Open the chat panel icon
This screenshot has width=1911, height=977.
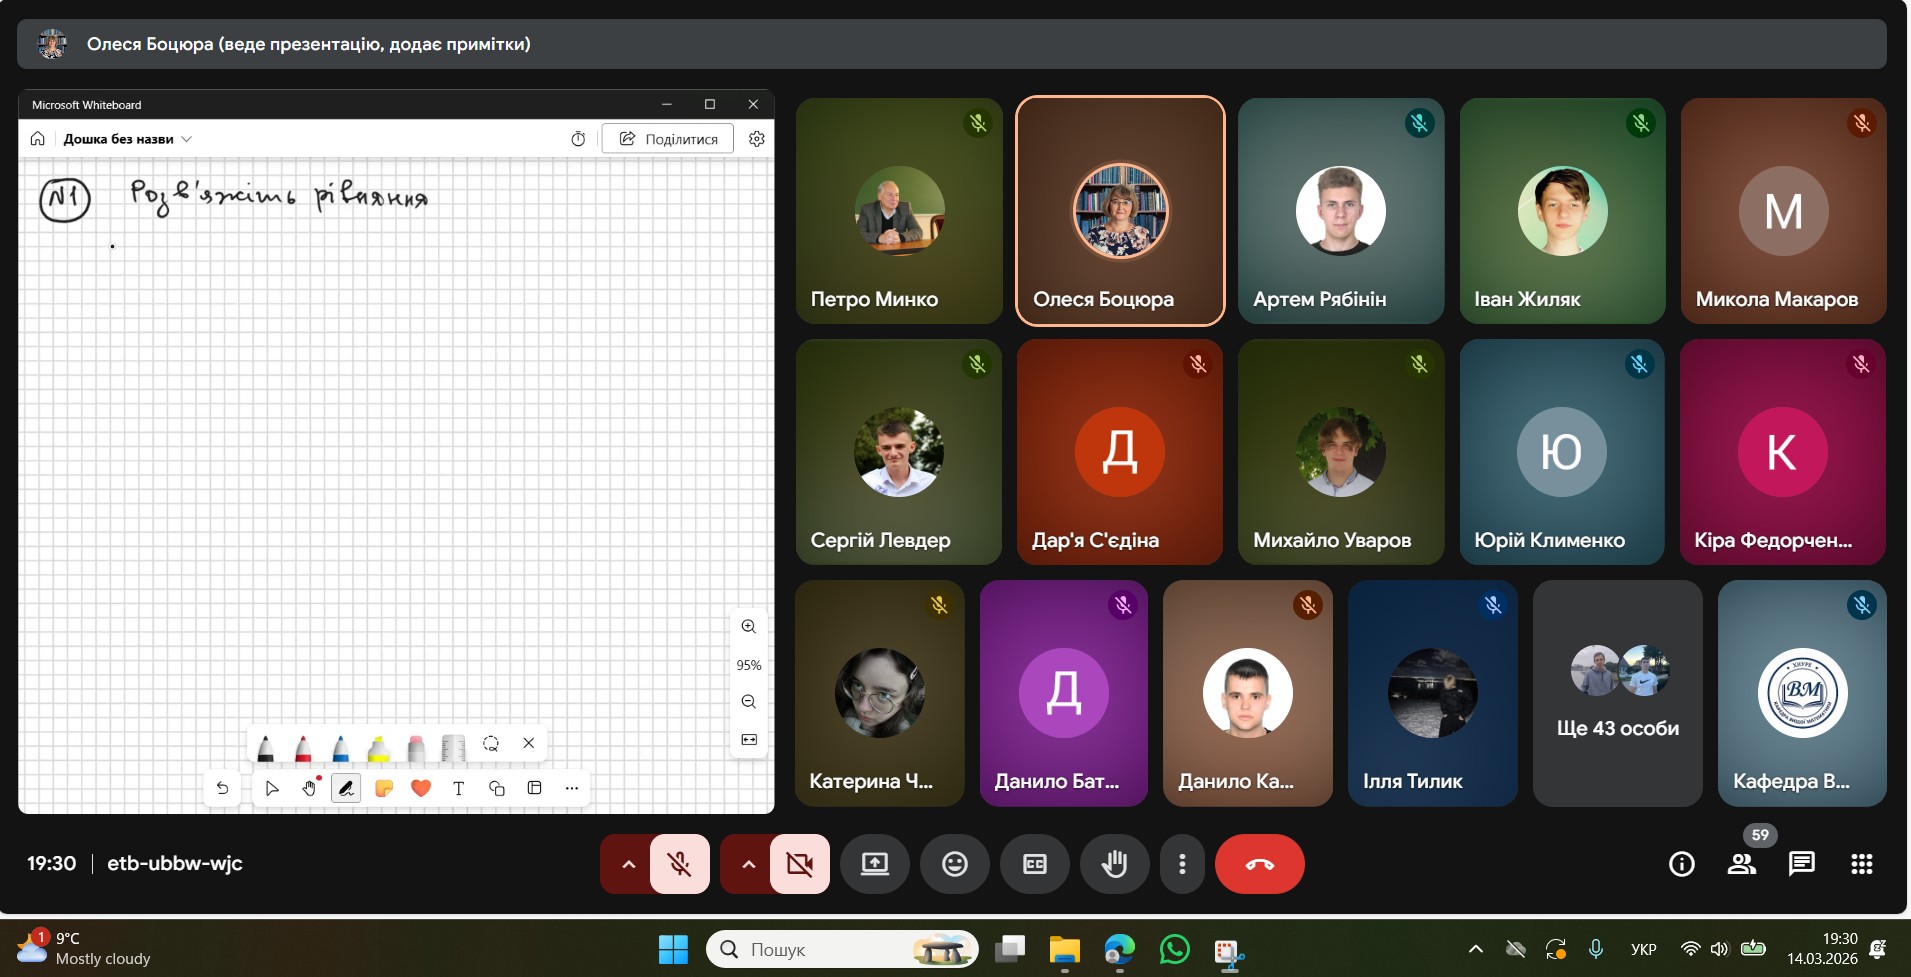click(1801, 864)
